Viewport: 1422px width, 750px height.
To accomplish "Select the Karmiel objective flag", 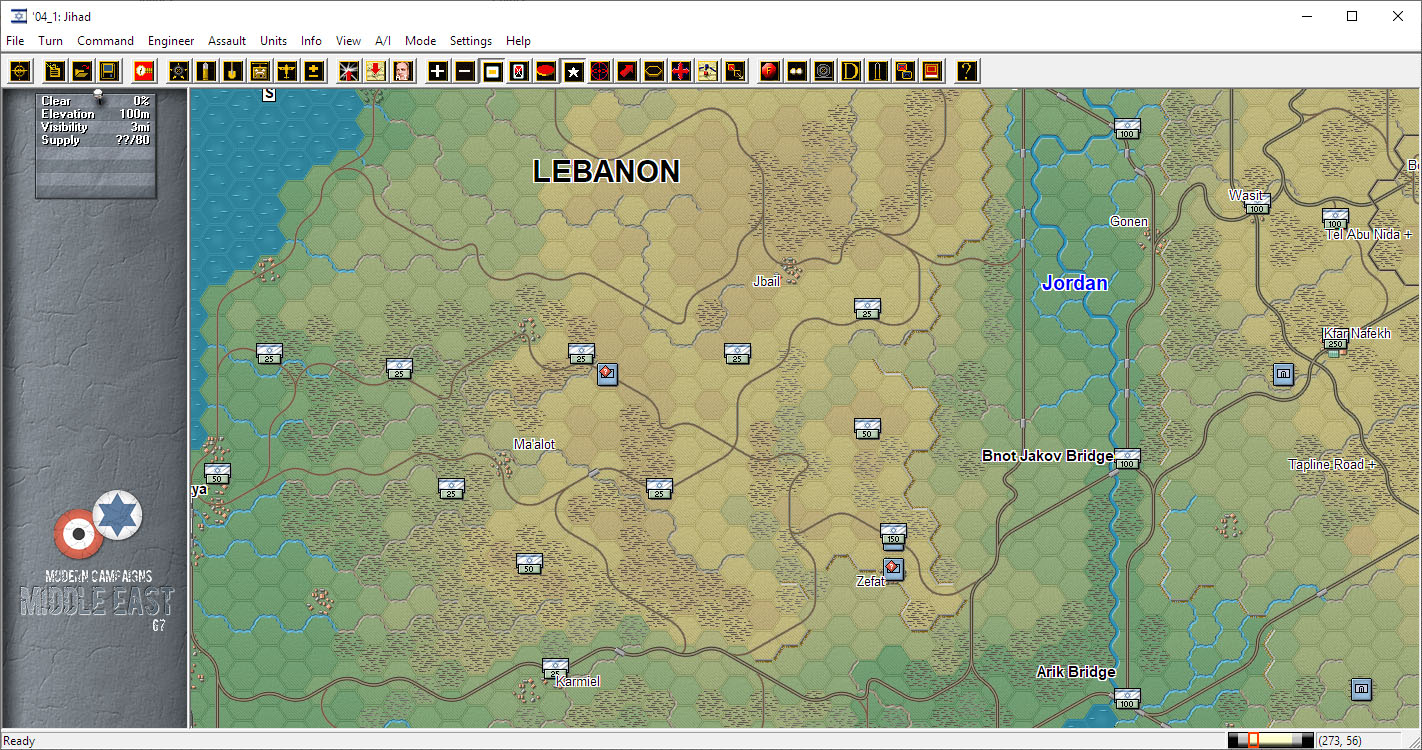I will pyautogui.click(x=555, y=668).
